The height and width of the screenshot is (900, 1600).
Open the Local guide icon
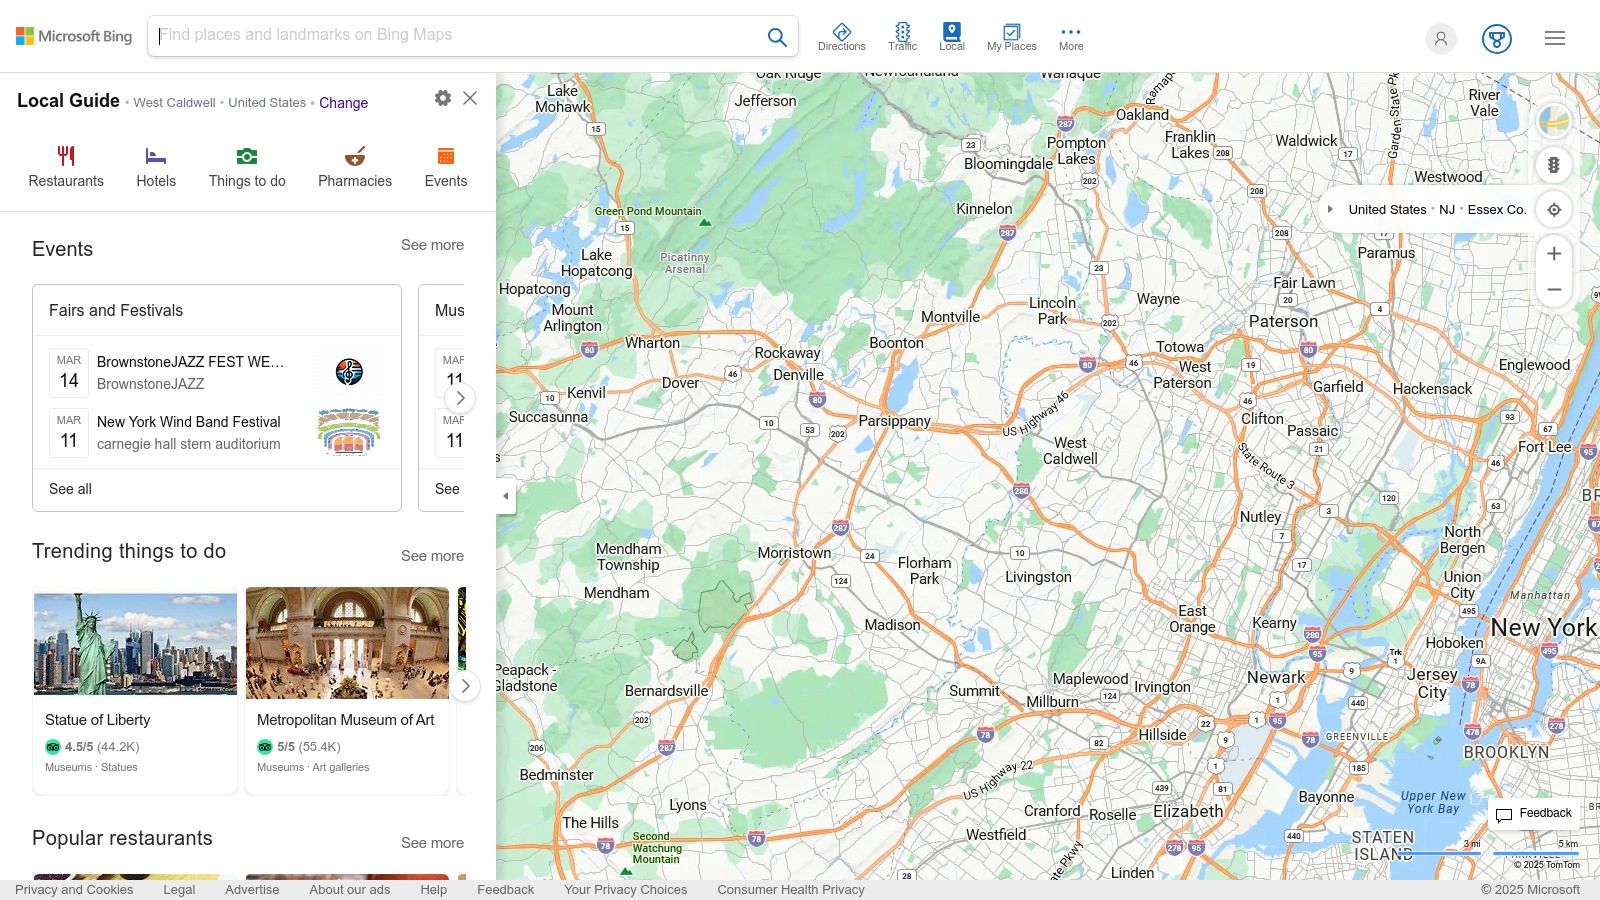click(x=952, y=37)
